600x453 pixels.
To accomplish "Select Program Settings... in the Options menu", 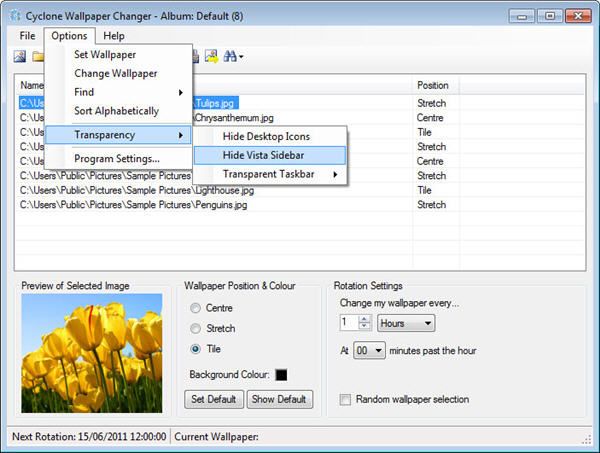I will [117, 158].
